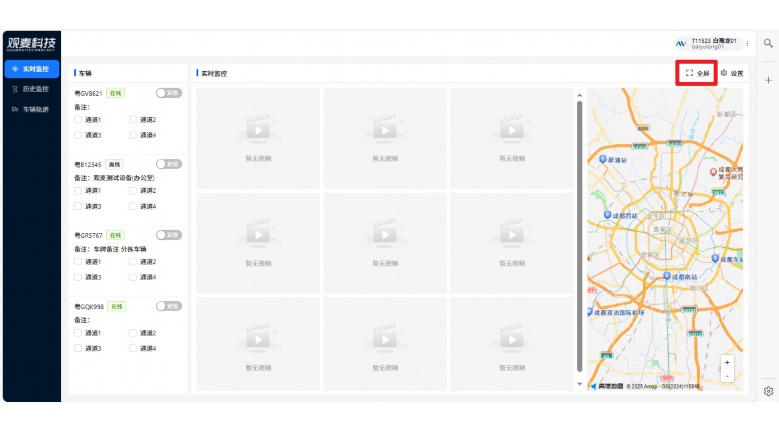Image resolution: width=779 pixels, height=431 pixels.
Task: Select the plate number 粤GV8621
Action: point(88,93)
